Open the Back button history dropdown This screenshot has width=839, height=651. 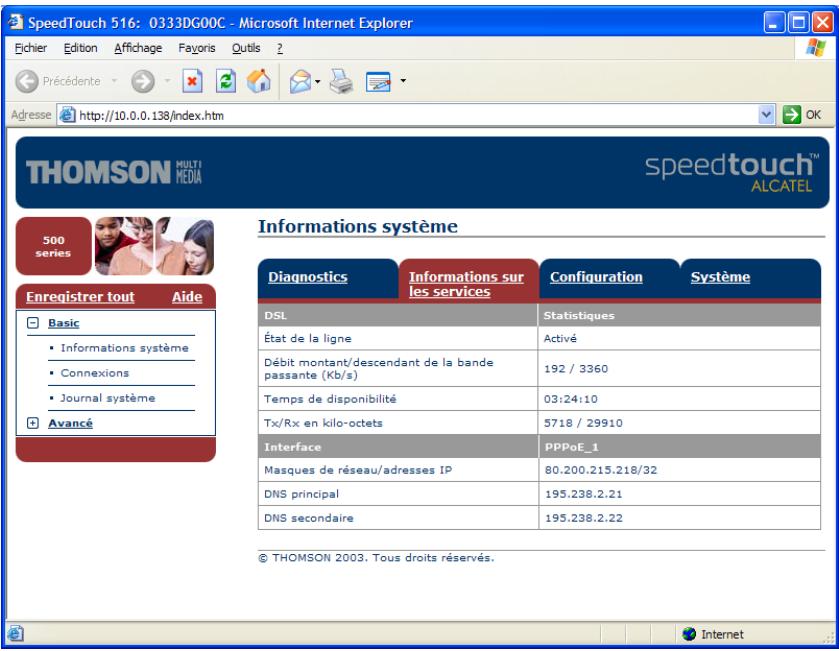click(114, 81)
